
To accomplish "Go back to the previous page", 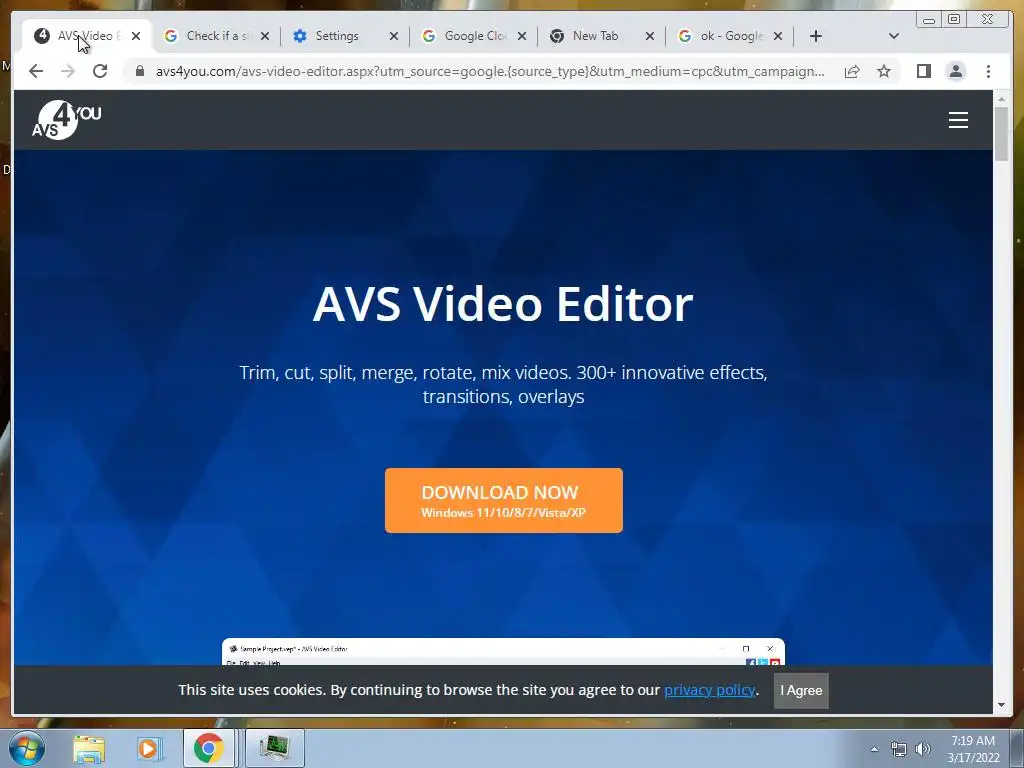I will point(36,71).
